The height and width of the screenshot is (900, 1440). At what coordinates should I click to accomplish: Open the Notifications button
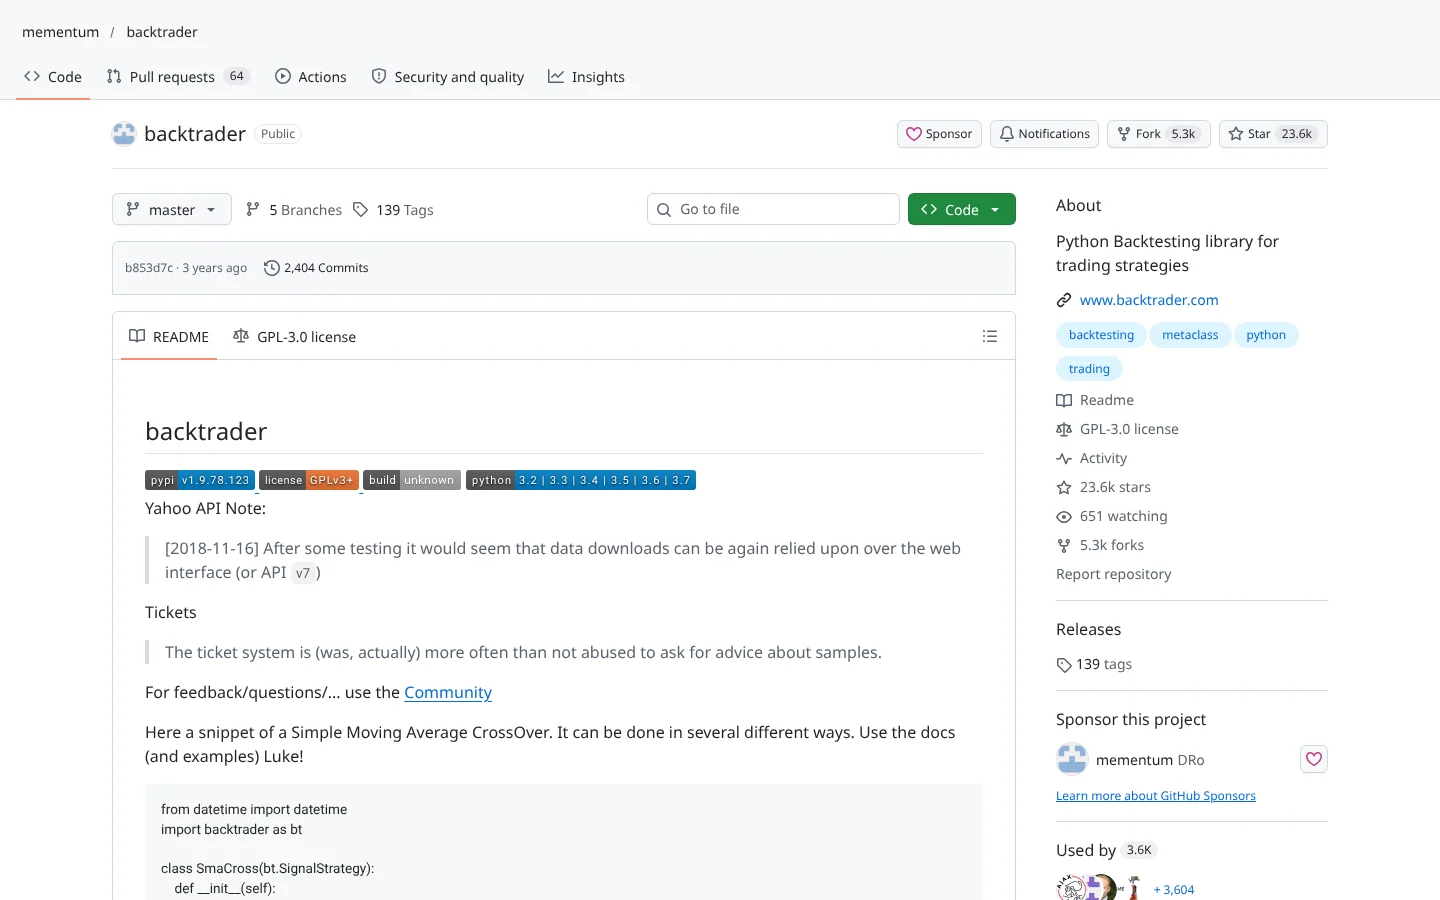click(x=1044, y=134)
